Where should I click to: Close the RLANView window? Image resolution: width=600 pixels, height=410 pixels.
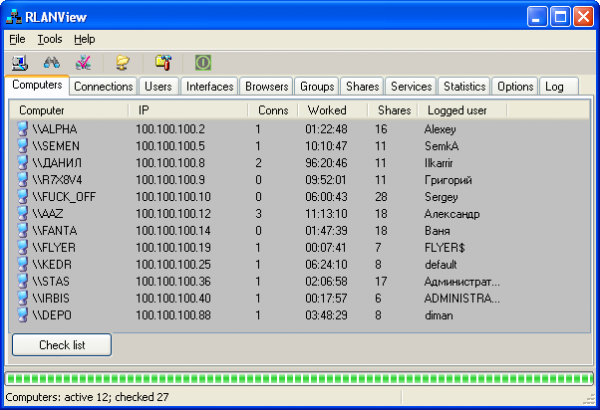[x=584, y=17]
